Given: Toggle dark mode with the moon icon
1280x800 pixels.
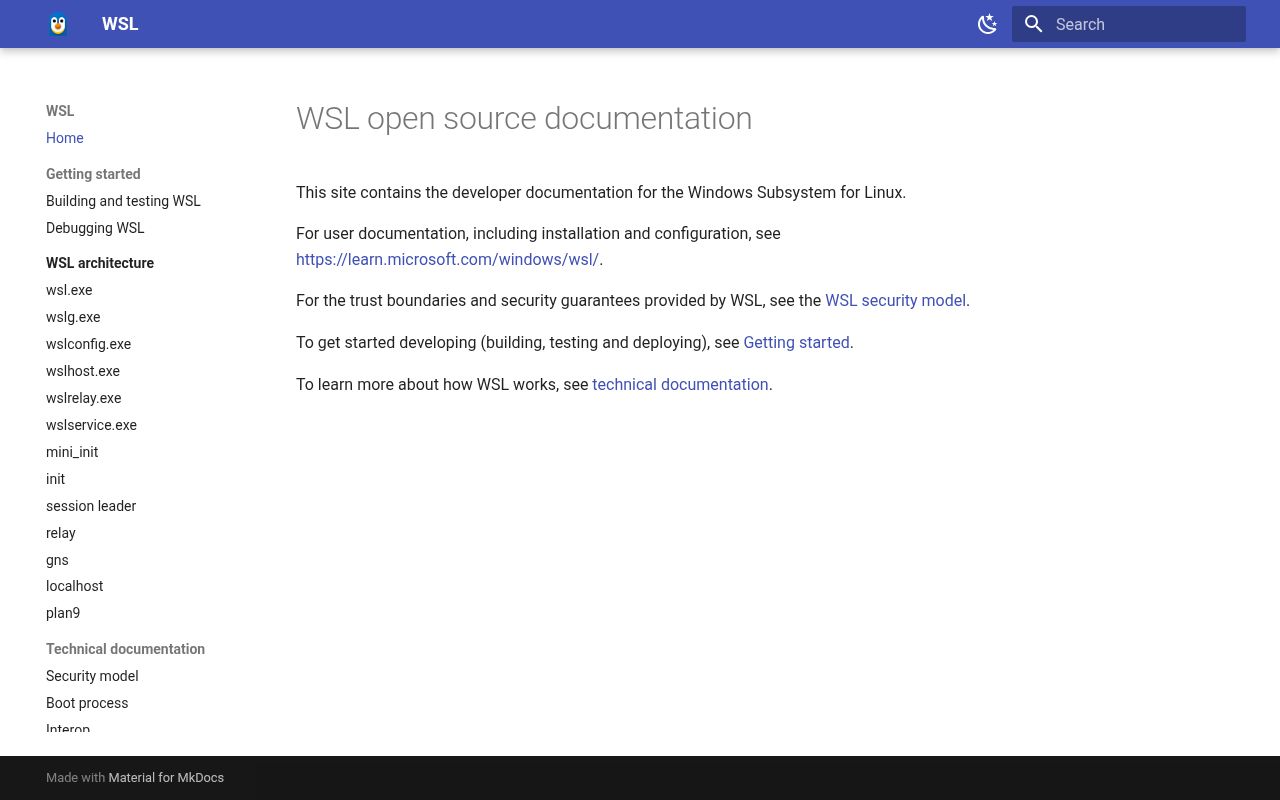Looking at the screenshot, I should pyautogui.click(x=987, y=24).
